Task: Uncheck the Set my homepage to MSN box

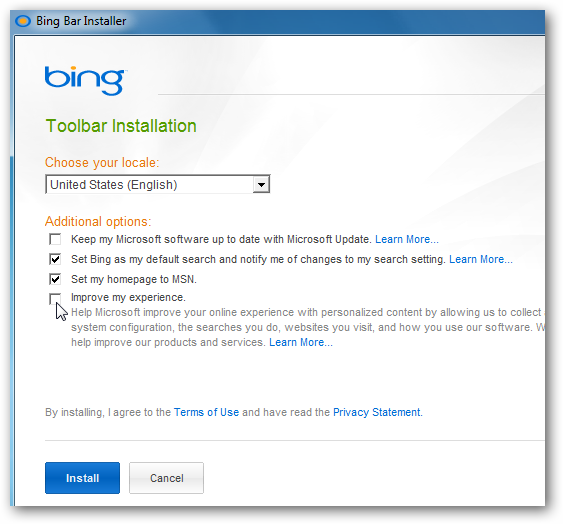Action: 55,279
